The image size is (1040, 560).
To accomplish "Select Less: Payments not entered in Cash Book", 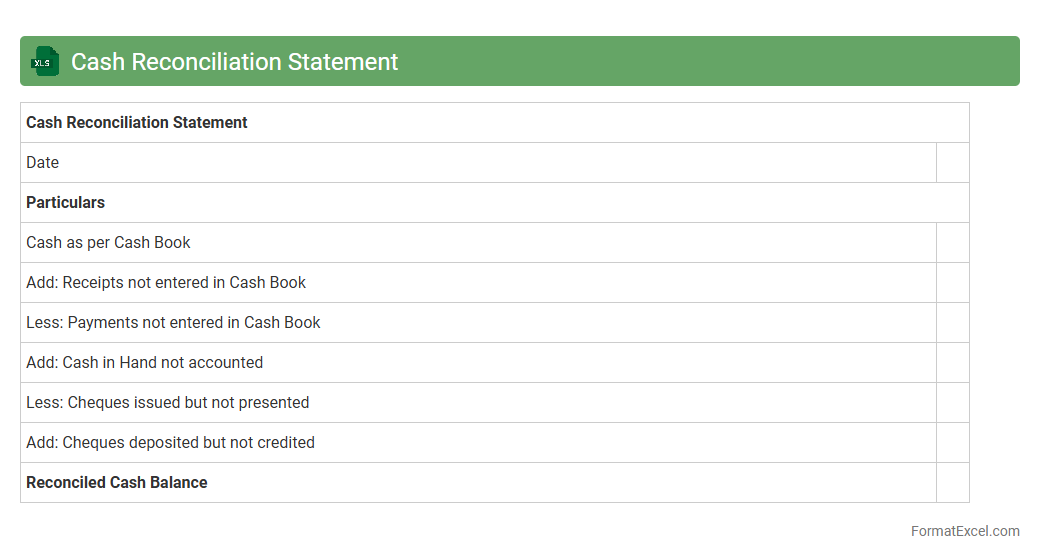I will pos(173,323).
